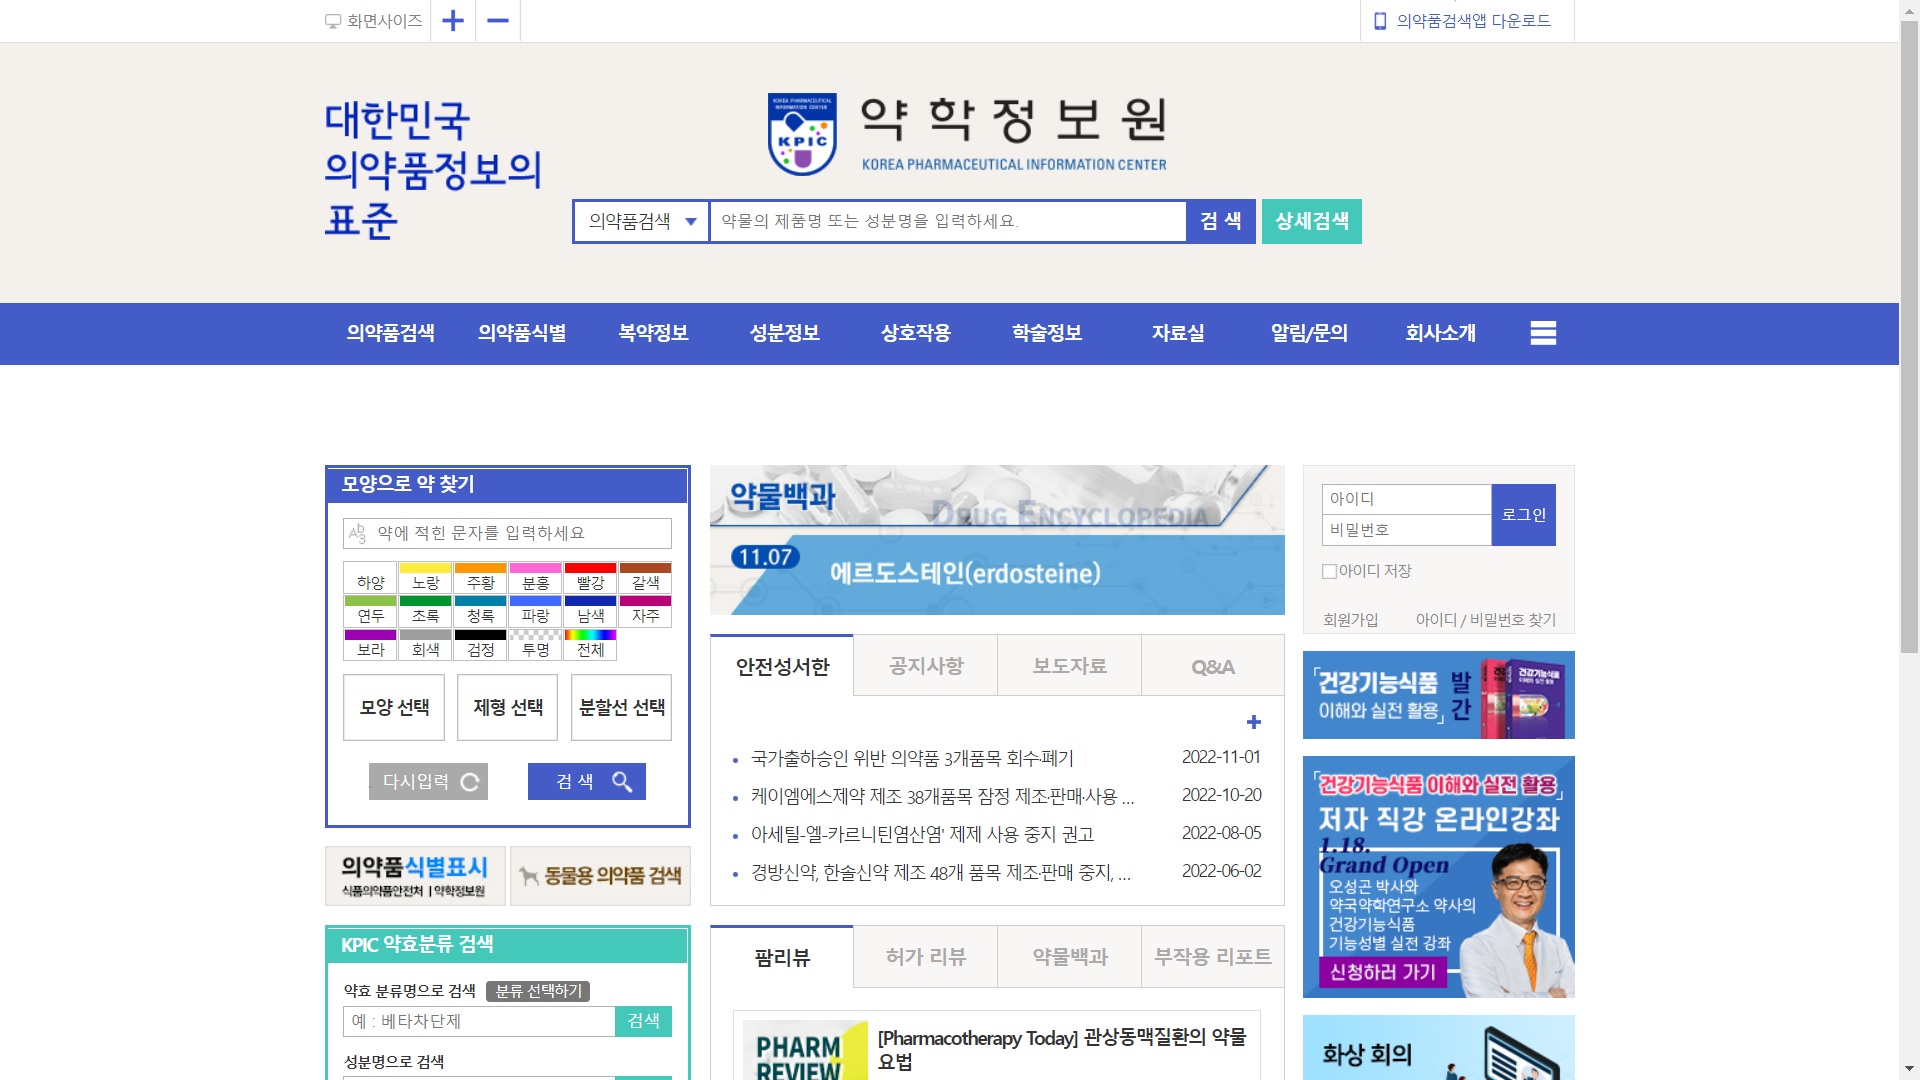The width and height of the screenshot is (1920, 1080).
Task: Check the 아이디 저장 checkbox
Action: point(1329,571)
